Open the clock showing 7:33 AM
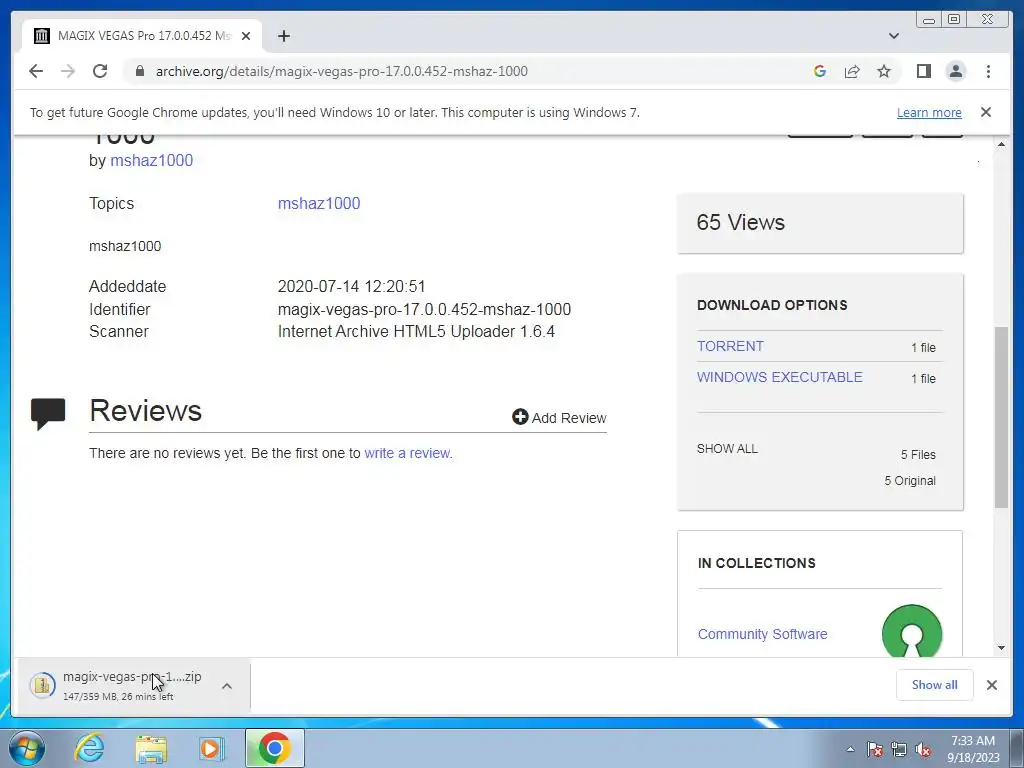The image size is (1024, 768). pos(973,748)
